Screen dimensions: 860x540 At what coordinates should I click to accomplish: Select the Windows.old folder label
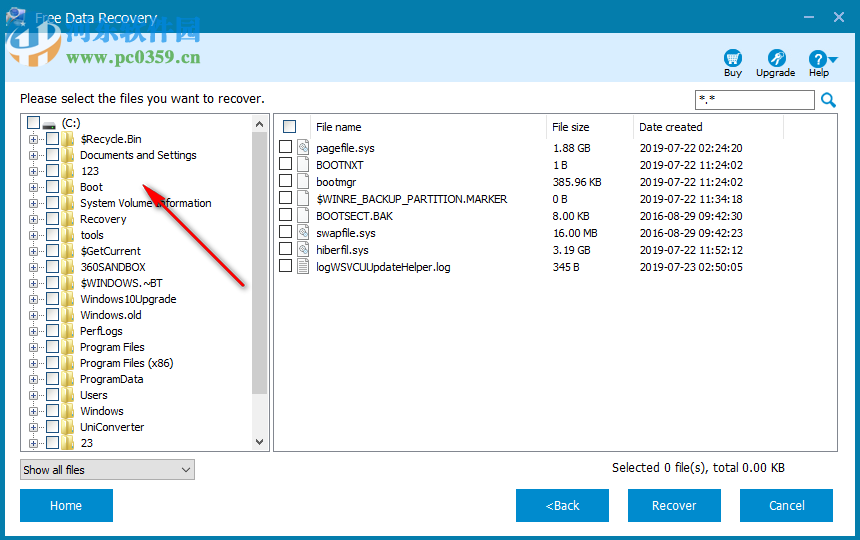click(x=111, y=315)
